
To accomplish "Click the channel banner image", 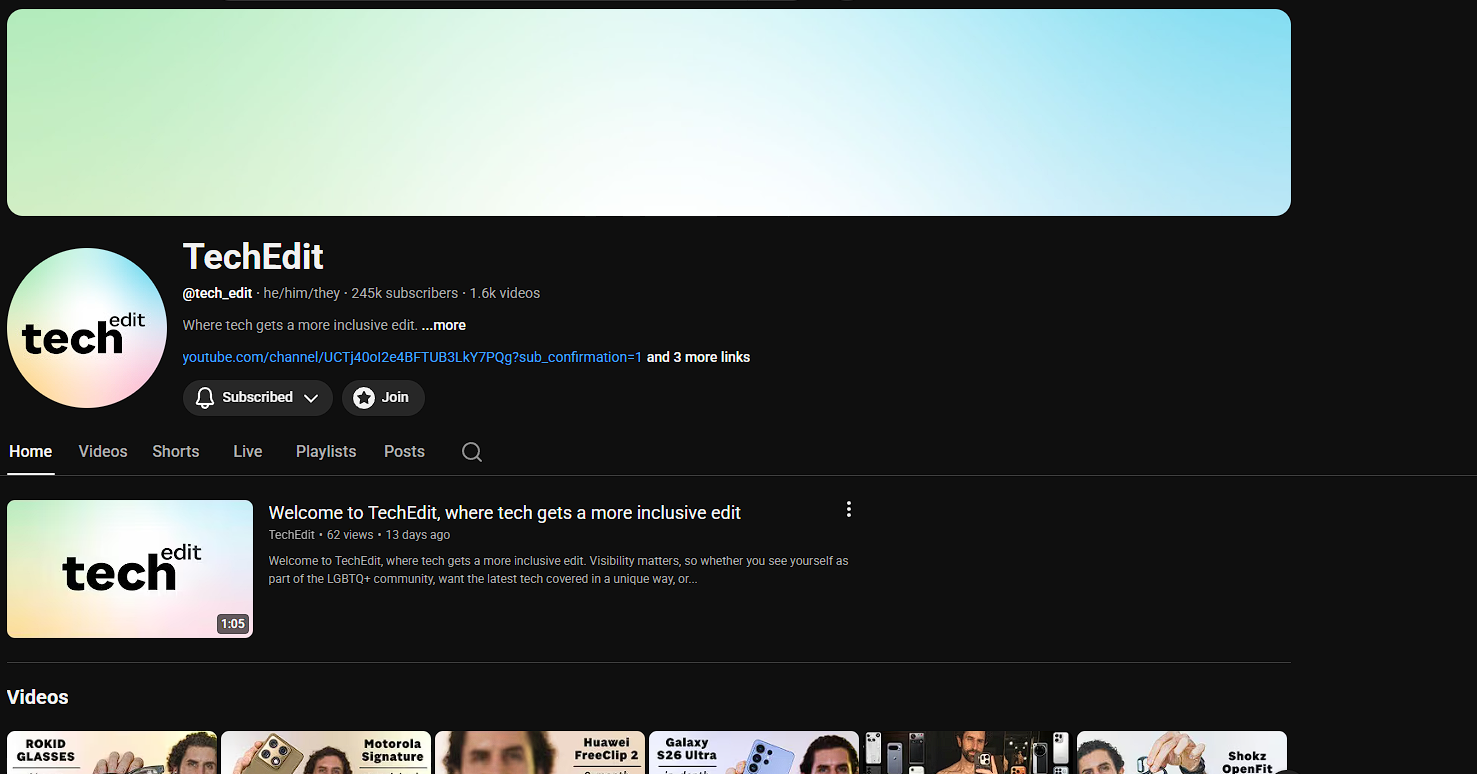I will pos(649,113).
